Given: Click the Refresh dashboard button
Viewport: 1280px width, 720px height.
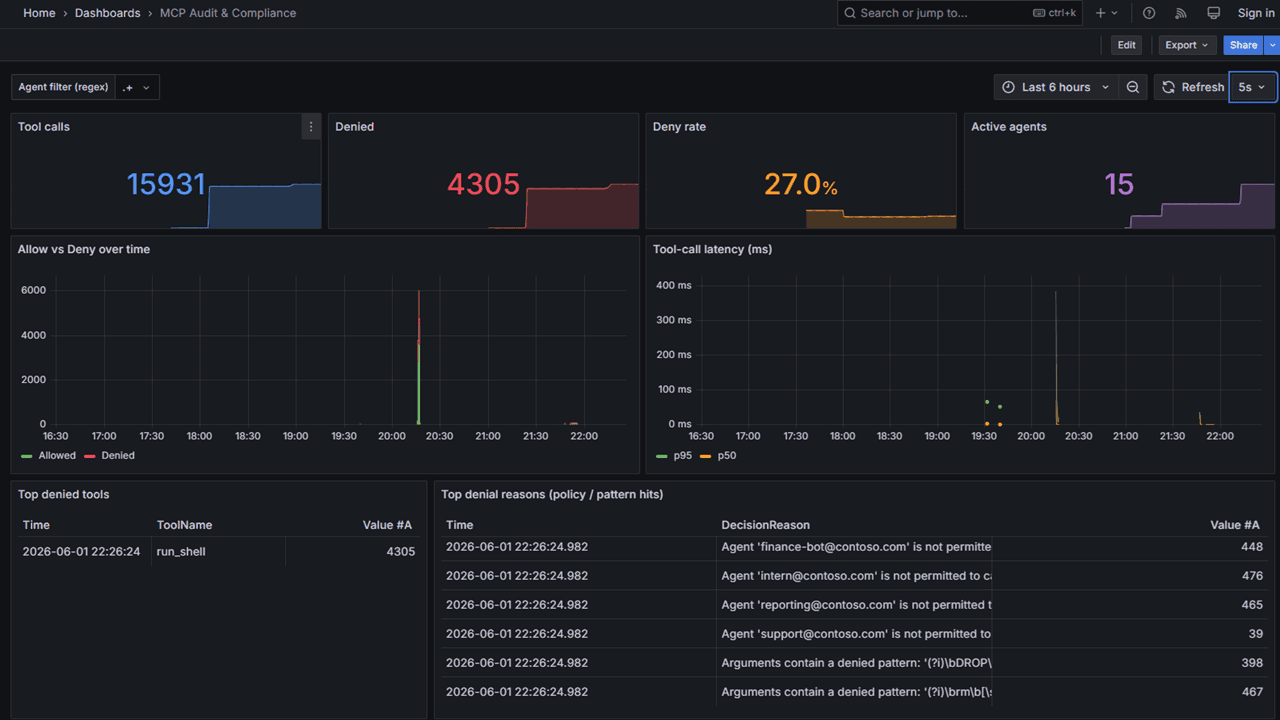Looking at the screenshot, I should (1192, 87).
